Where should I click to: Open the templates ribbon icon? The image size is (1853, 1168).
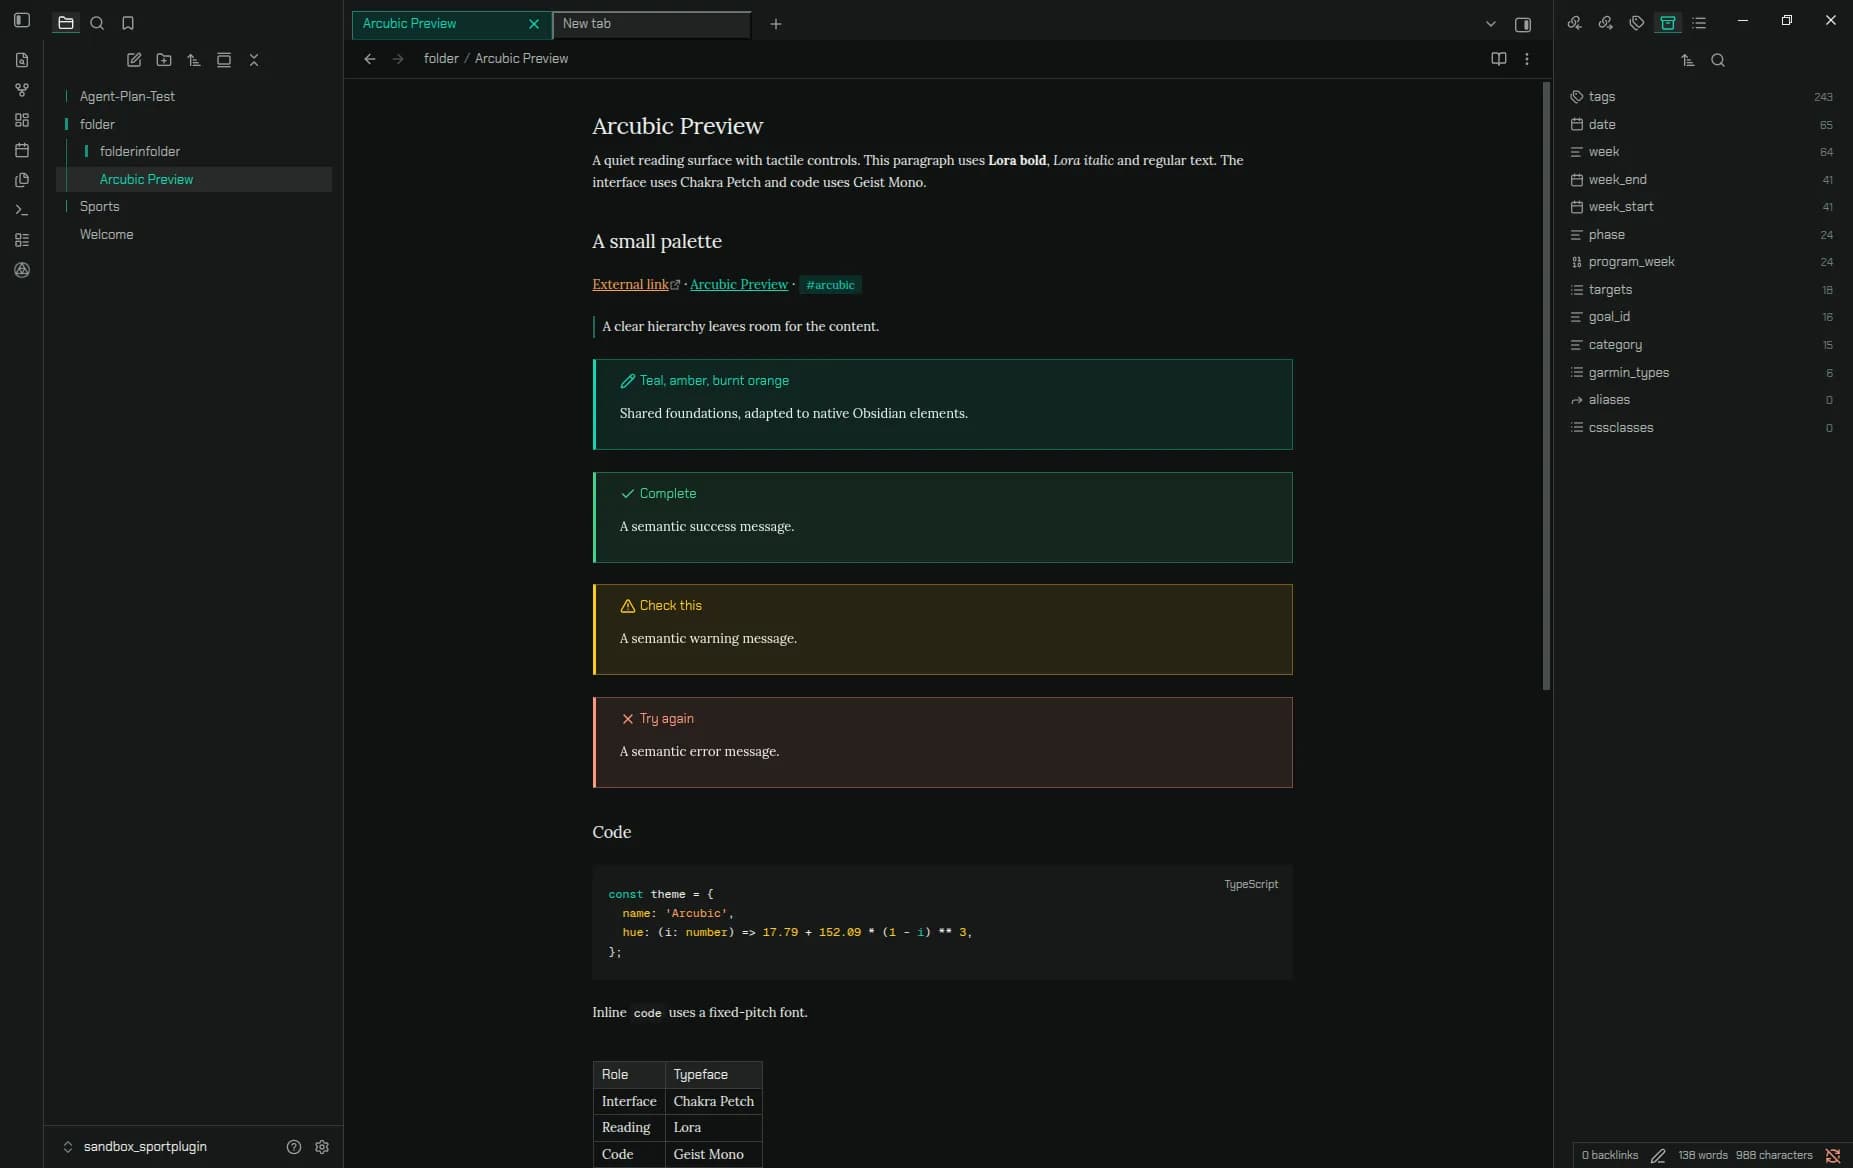click(x=22, y=180)
